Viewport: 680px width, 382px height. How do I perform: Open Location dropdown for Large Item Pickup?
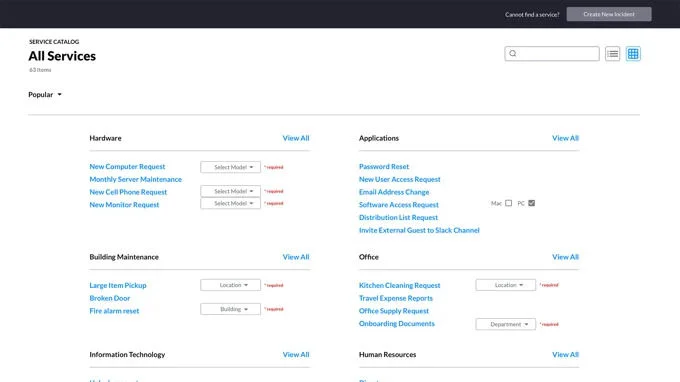click(x=230, y=285)
